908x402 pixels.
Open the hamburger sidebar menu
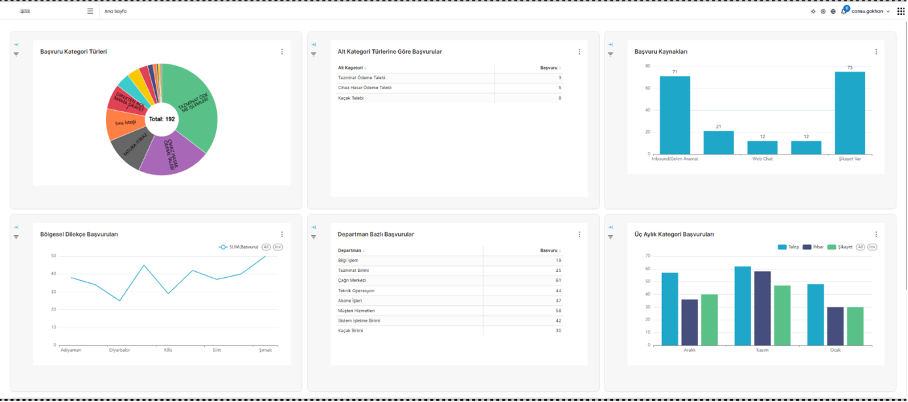pos(90,11)
